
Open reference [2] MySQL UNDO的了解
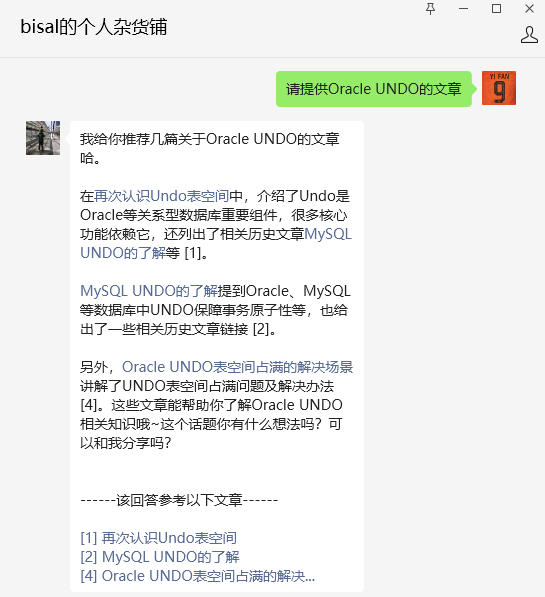[160, 557]
